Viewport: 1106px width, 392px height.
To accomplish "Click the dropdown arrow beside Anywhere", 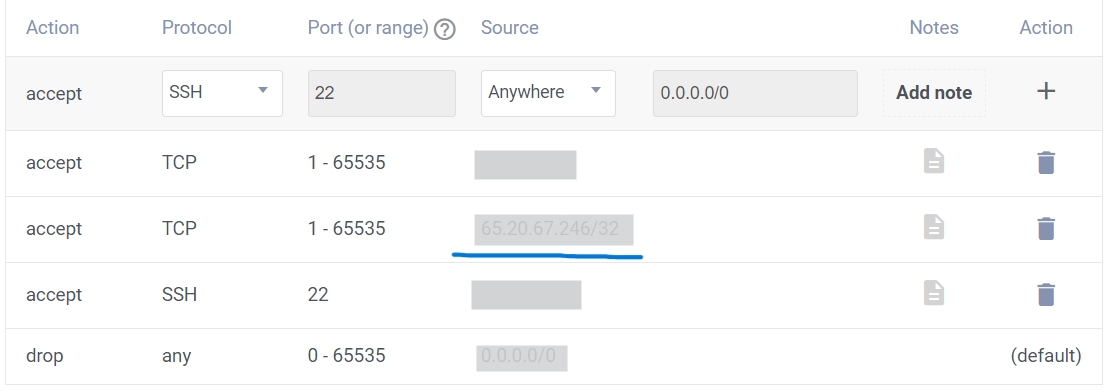I will (x=595, y=91).
